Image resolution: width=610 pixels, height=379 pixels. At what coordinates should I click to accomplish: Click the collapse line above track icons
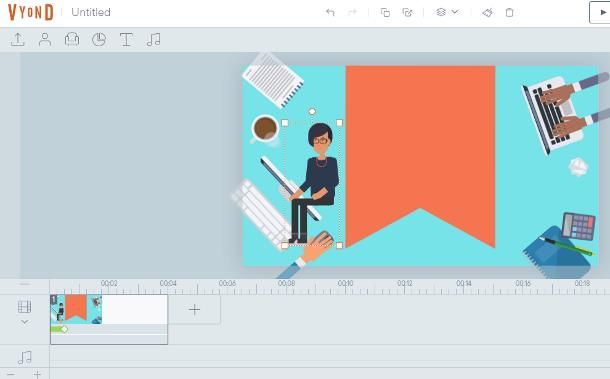pyautogui.click(x=25, y=284)
